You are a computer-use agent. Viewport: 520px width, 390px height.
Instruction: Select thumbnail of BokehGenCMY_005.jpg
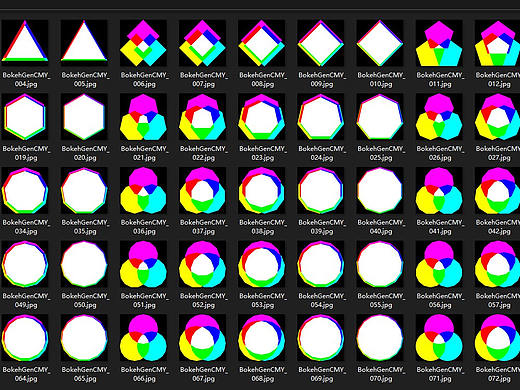tap(84, 43)
